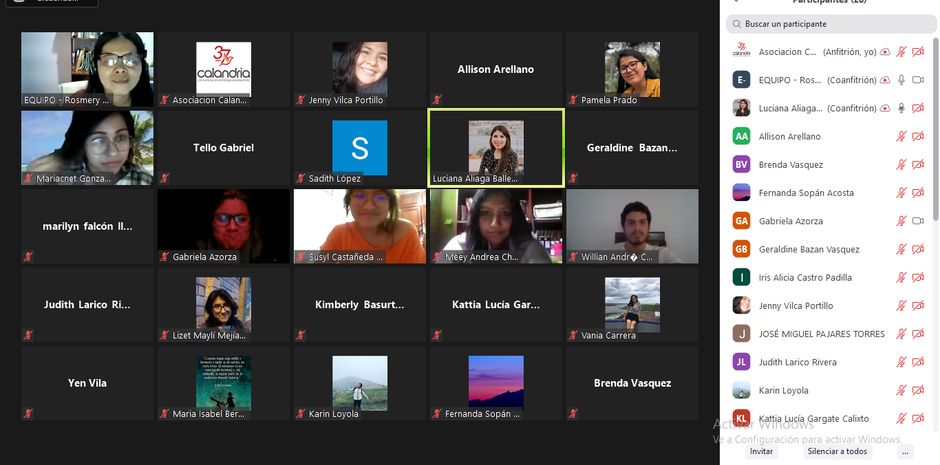Click camera-off icon for Judith Larico Rivera row
This screenshot has height=465, width=940.
[x=918, y=362]
